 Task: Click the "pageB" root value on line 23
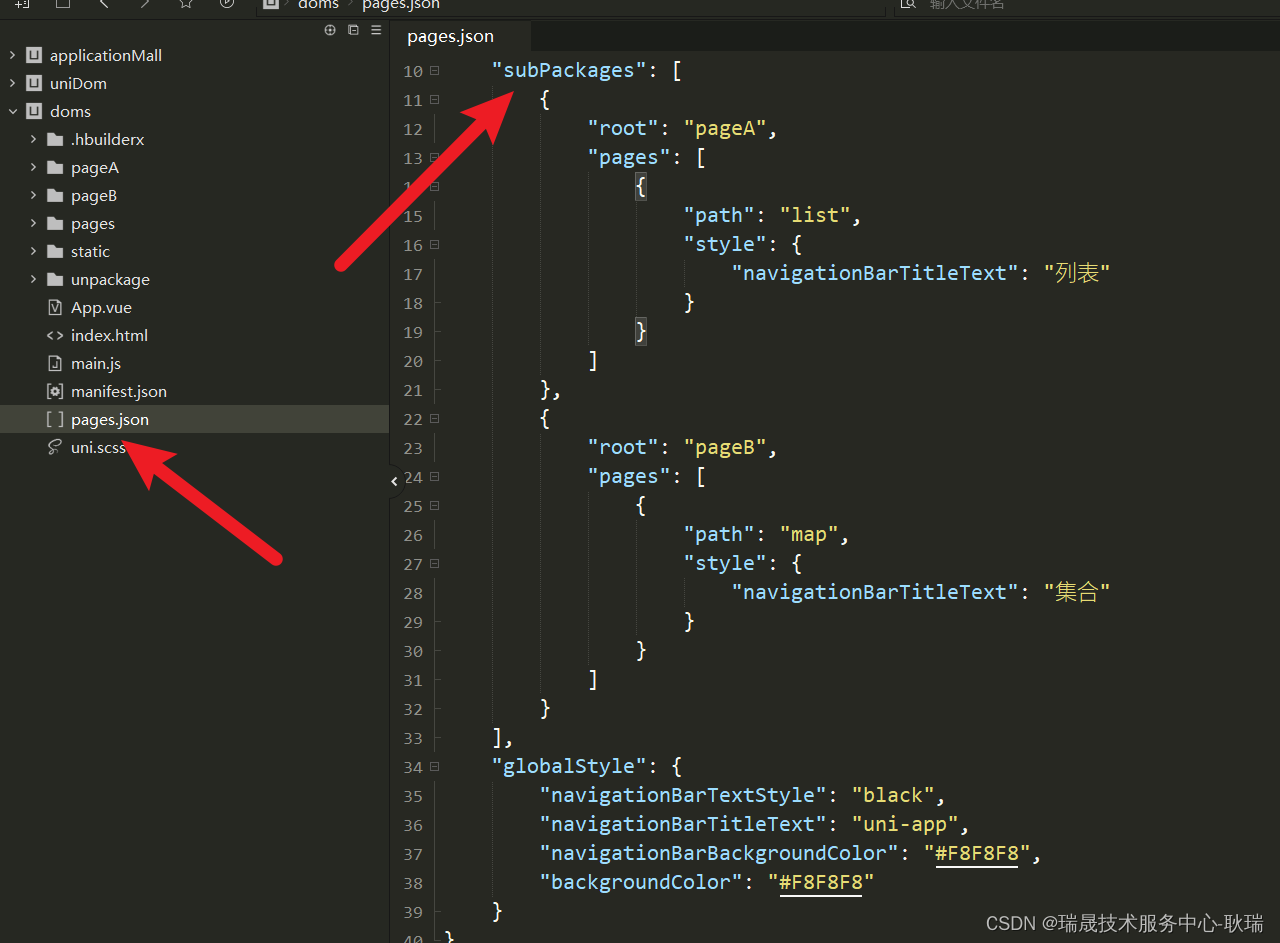725,448
